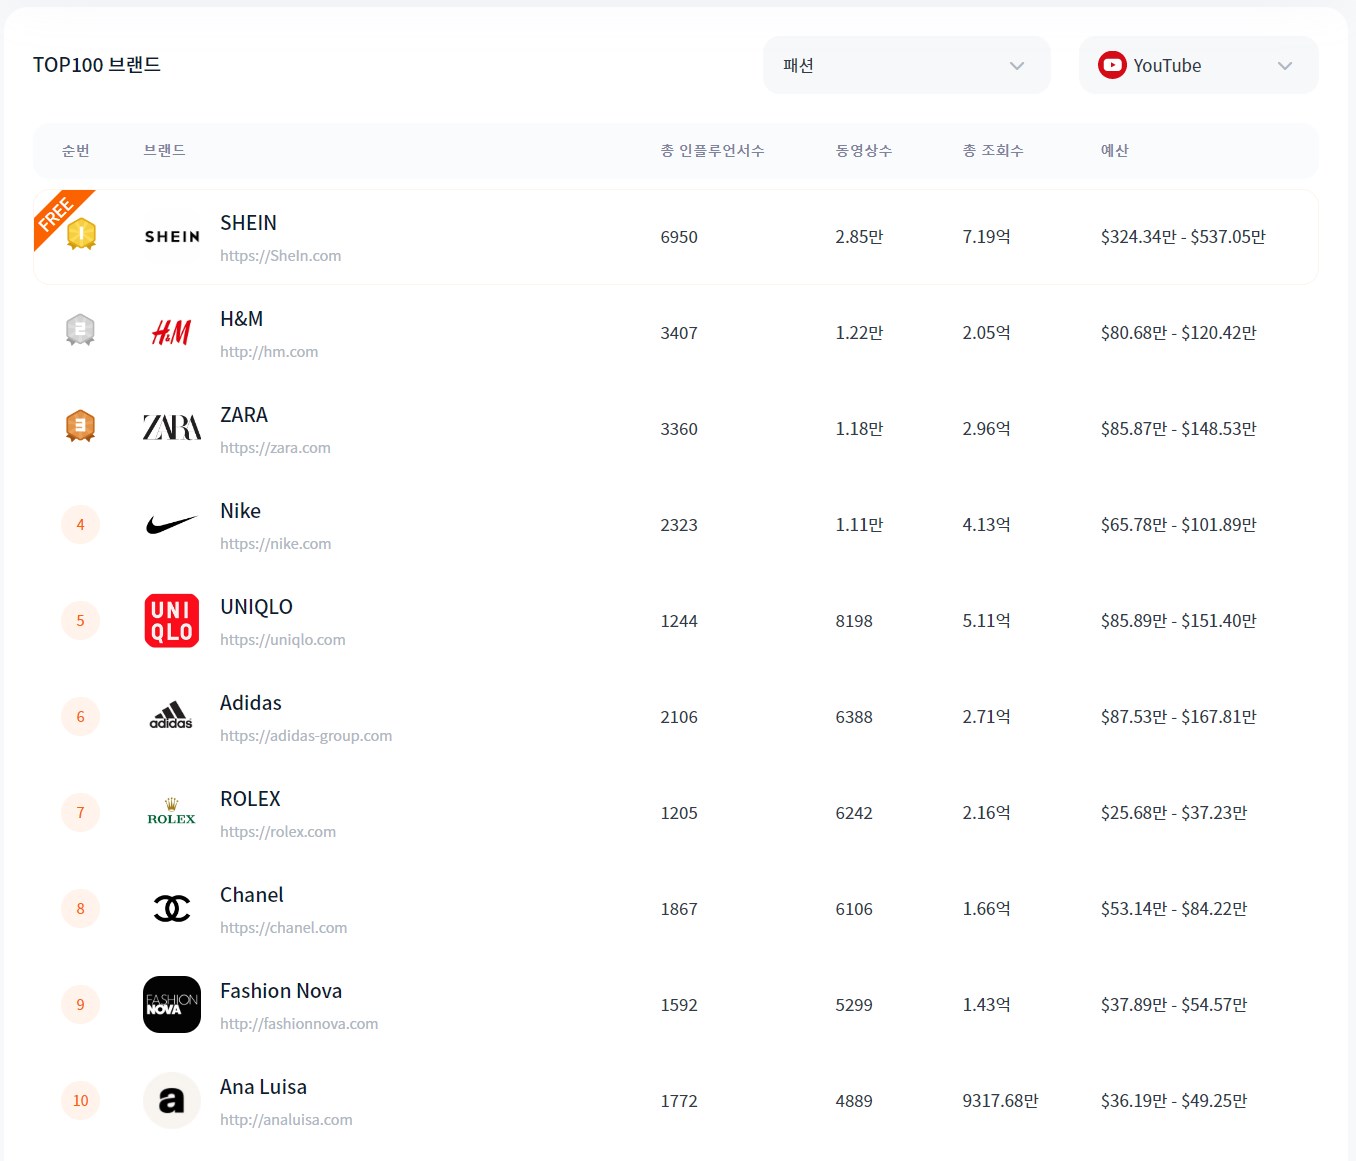Click the Fashion Nova black logo
1356x1161 pixels.
click(172, 1004)
